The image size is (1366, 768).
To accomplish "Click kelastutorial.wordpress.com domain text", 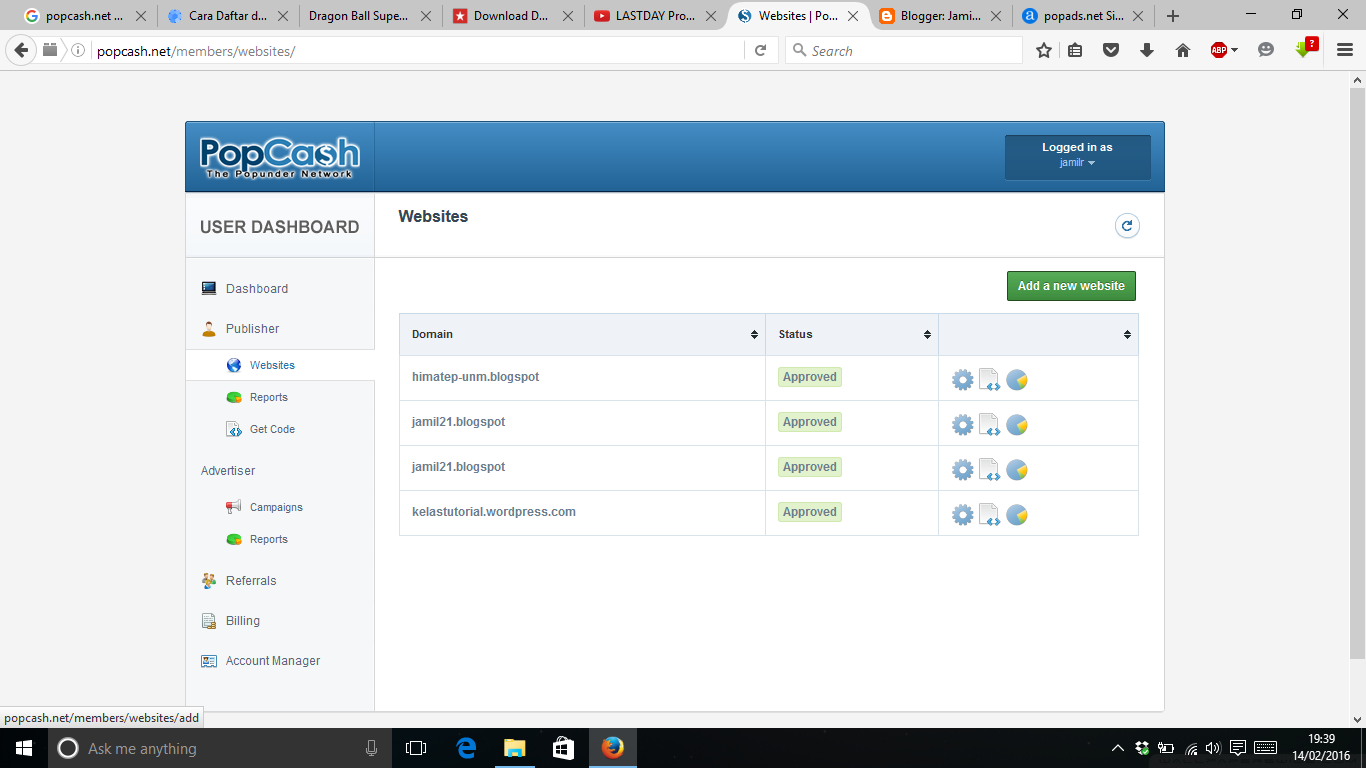I will (494, 512).
